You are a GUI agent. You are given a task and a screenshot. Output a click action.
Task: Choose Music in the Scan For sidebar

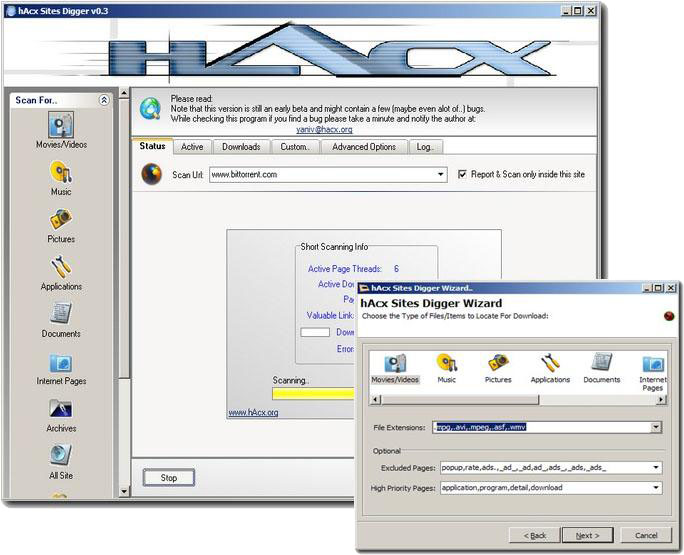61,178
